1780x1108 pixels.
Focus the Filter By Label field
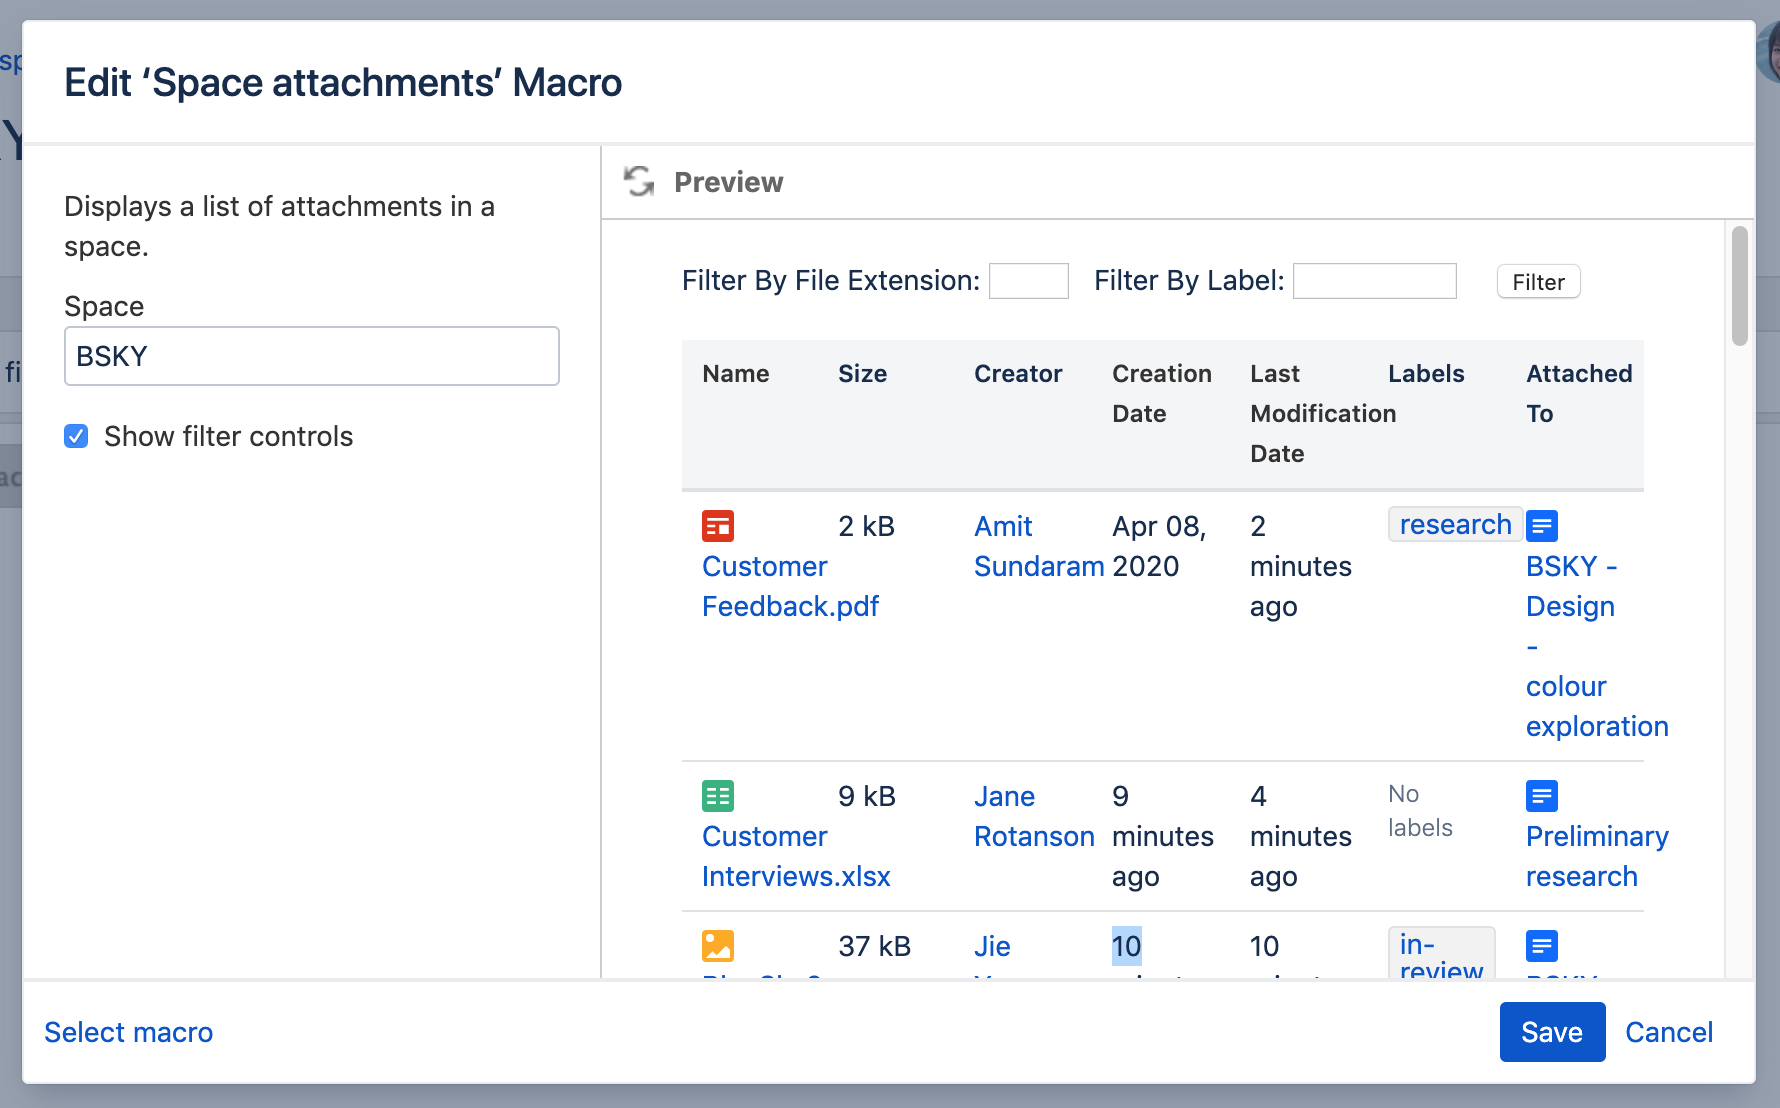1374,281
